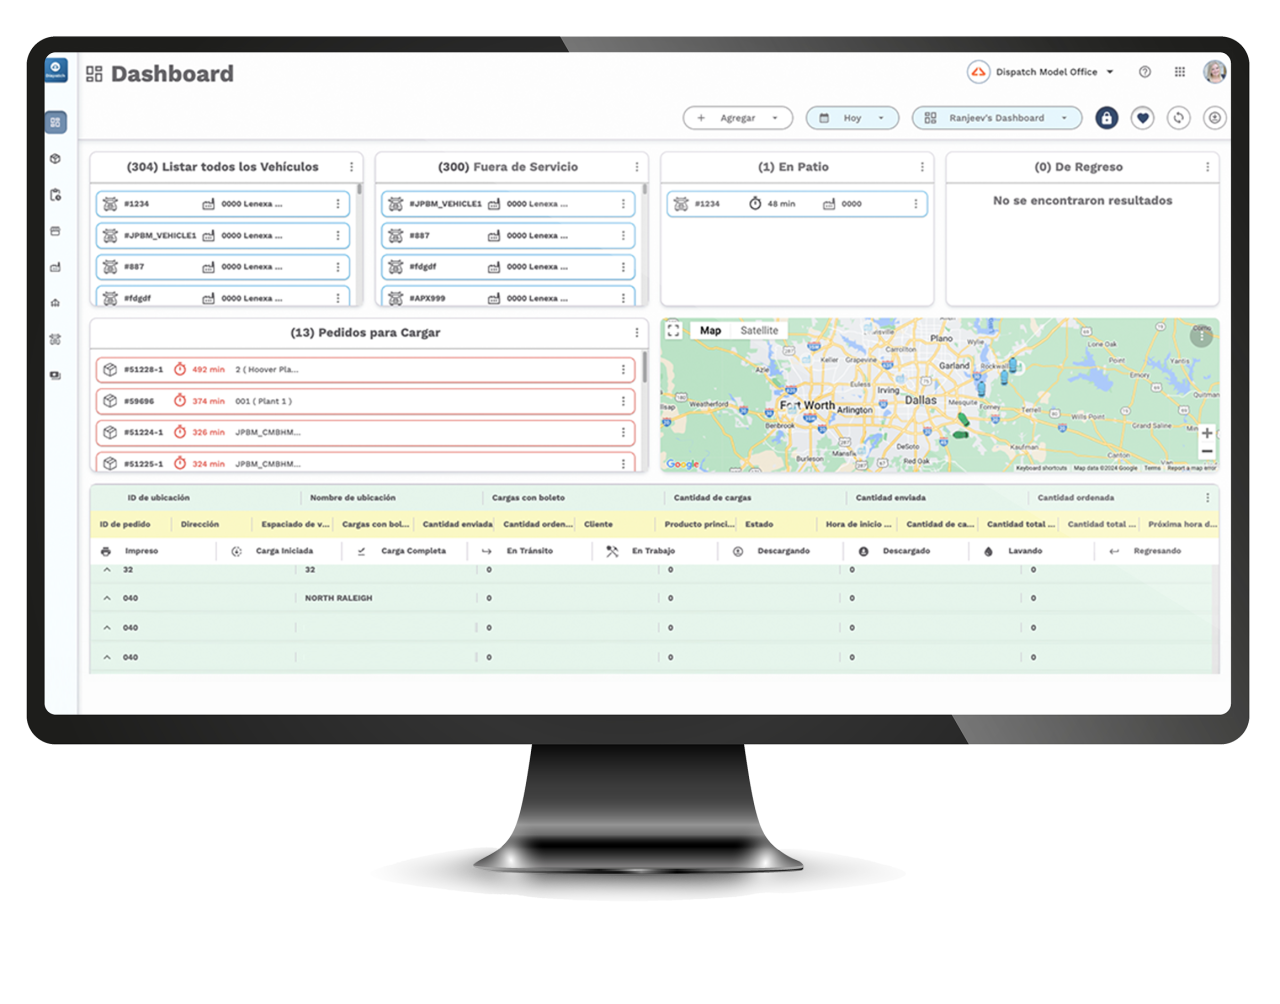Open the Ranjeev's Dashboard selector

(x=997, y=118)
